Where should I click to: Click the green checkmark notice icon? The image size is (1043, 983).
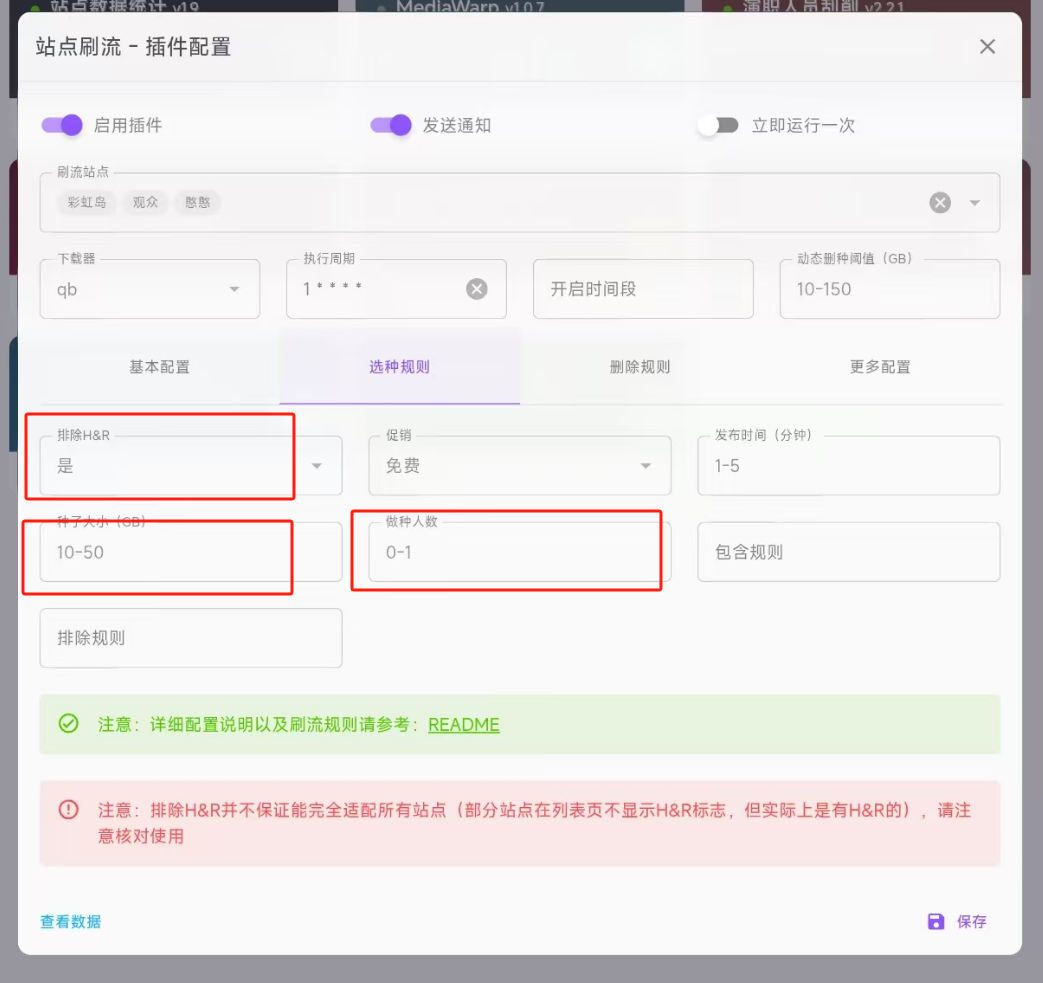click(68, 724)
